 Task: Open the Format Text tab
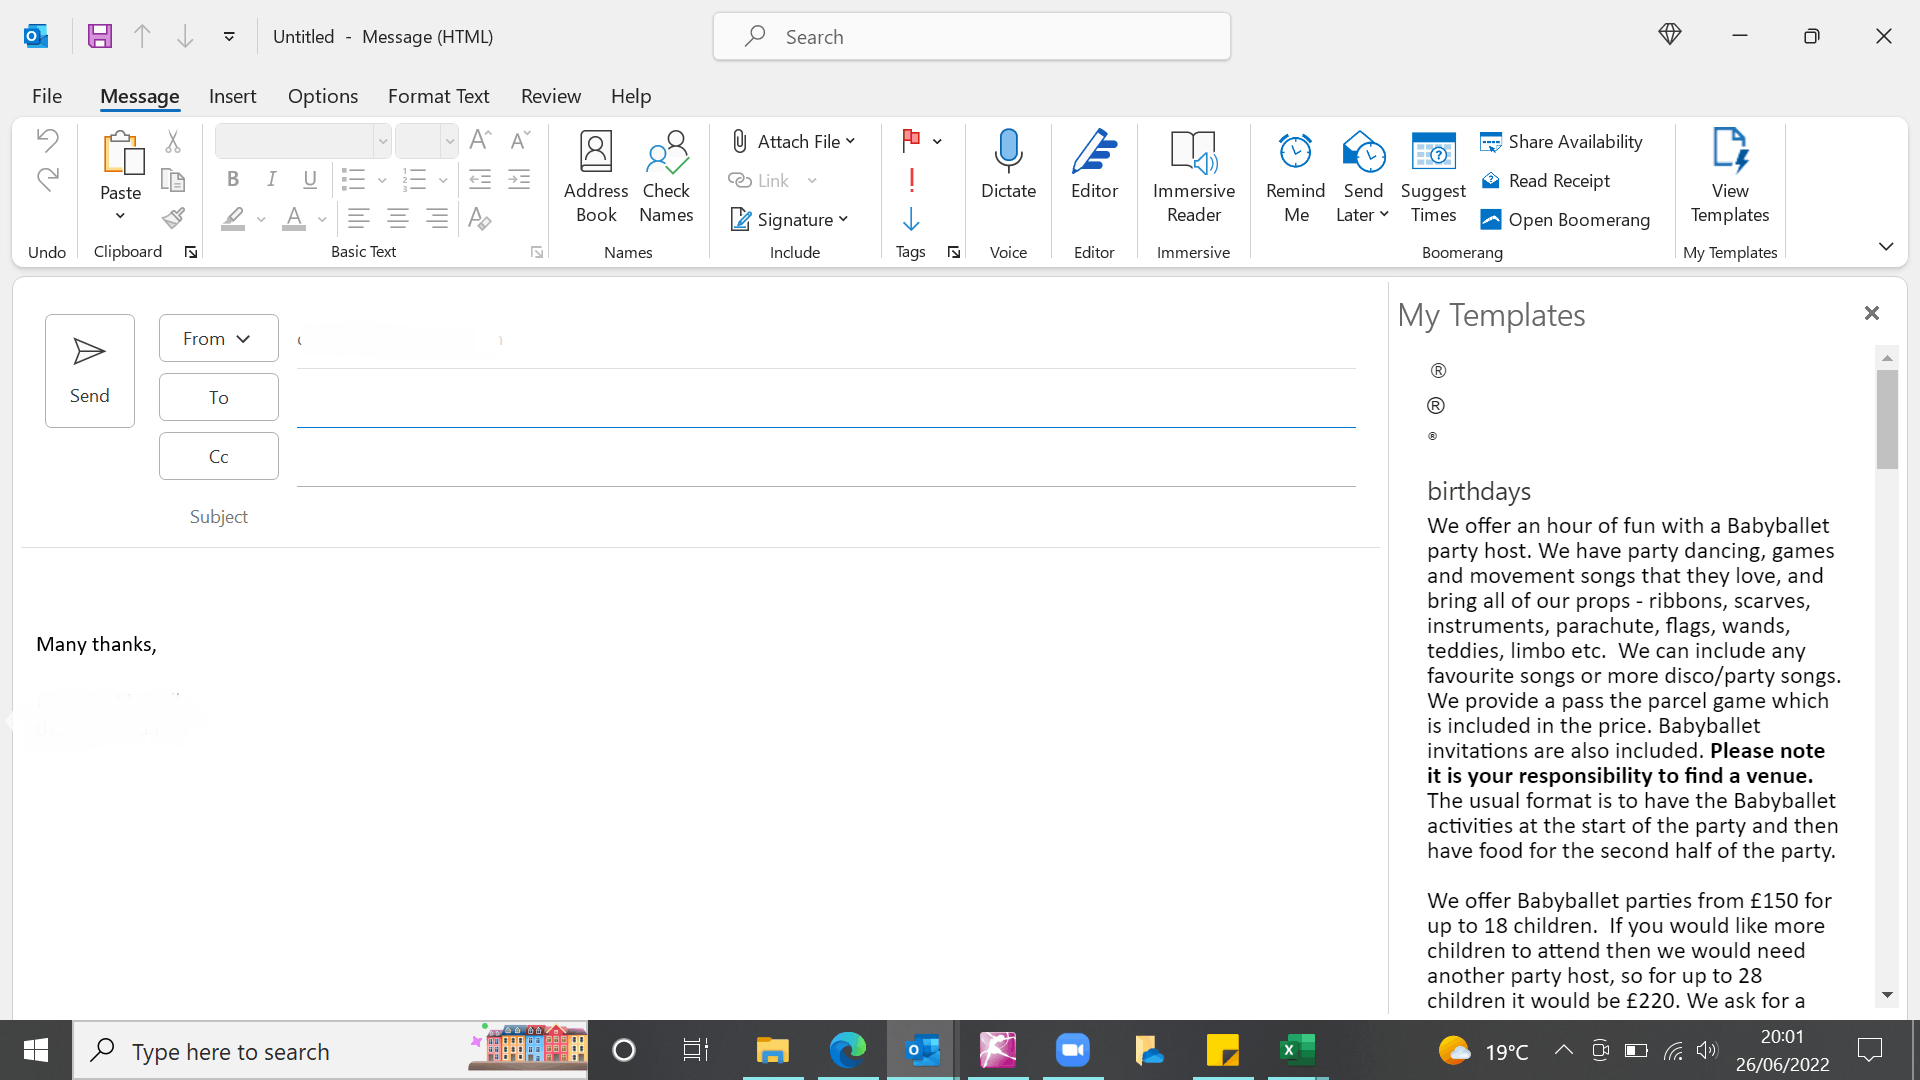point(438,96)
